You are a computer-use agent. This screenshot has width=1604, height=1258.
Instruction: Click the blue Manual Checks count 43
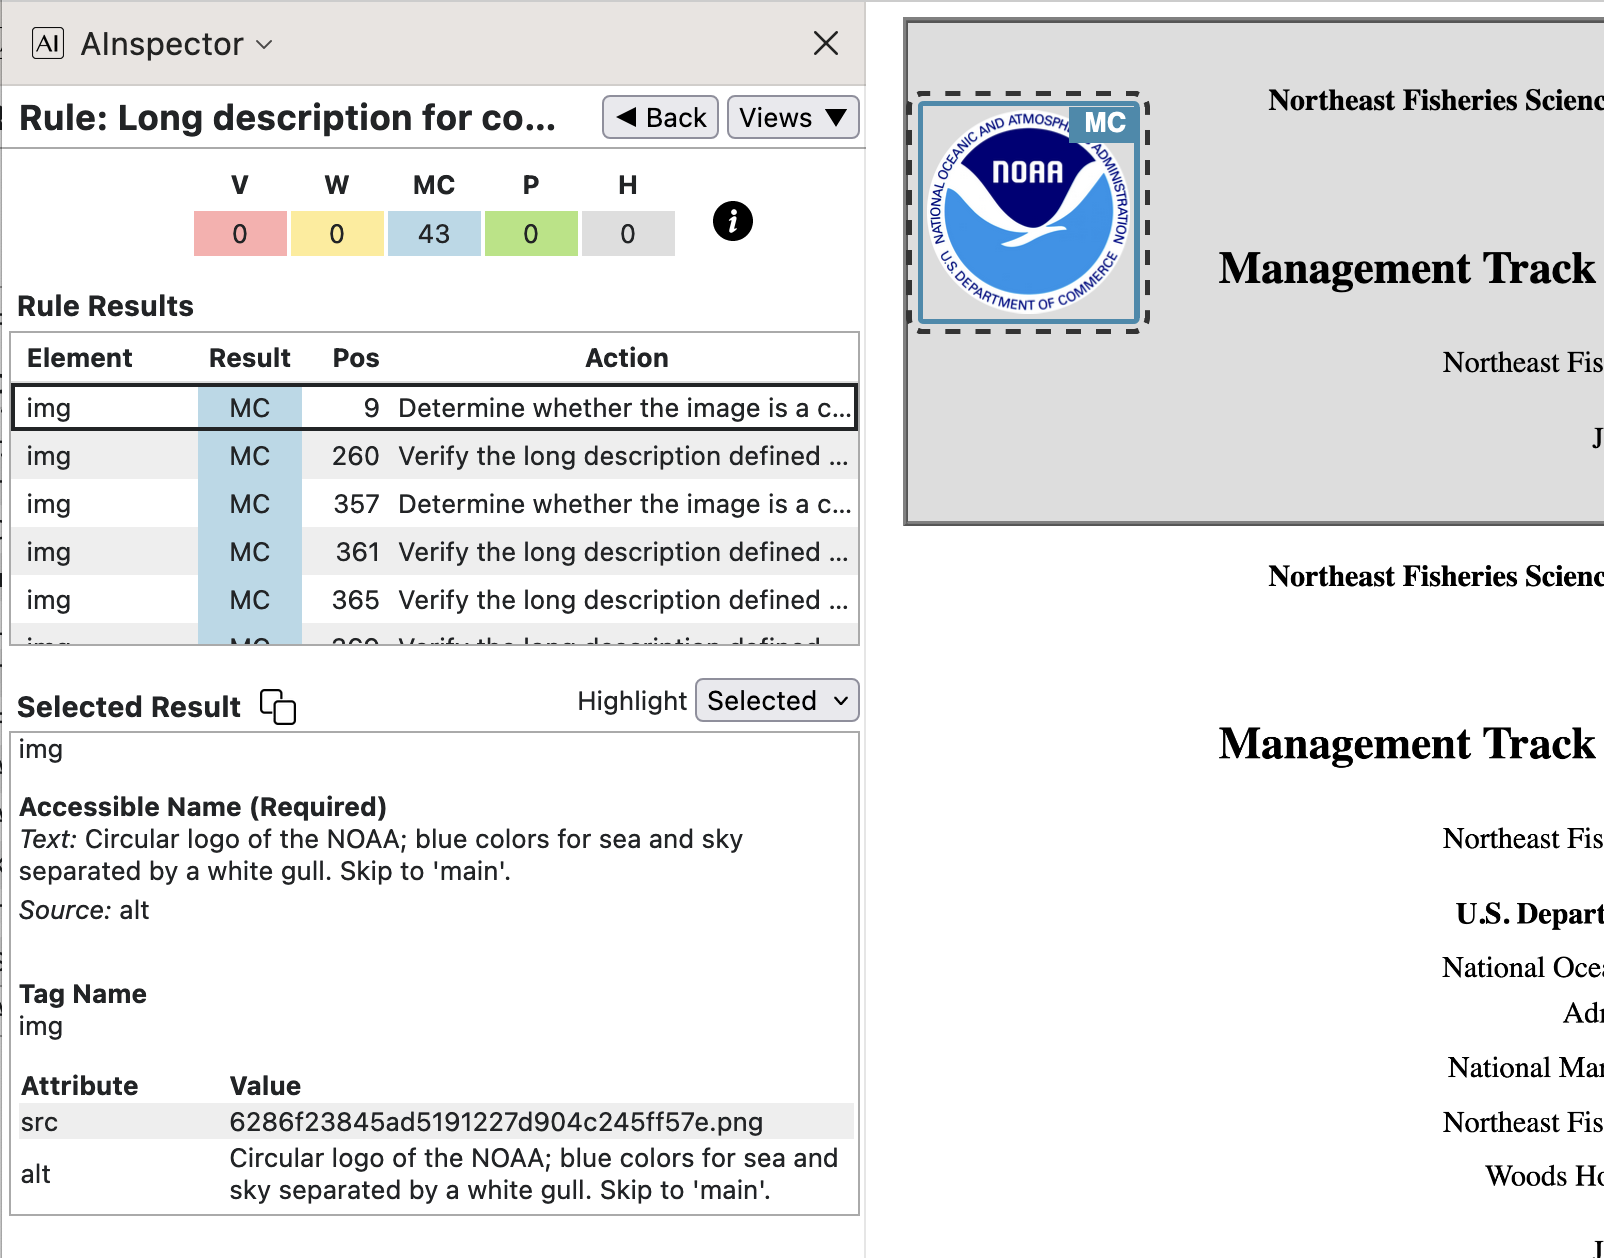(x=434, y=234)
